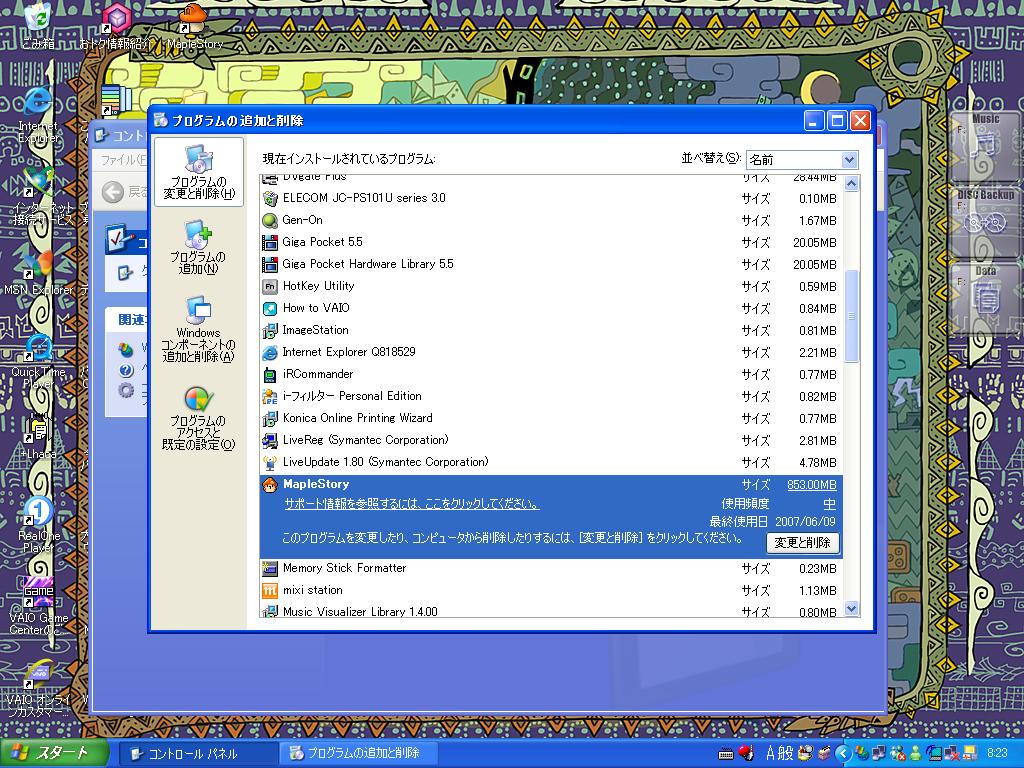Click the tray expand arrow in taskbar
1024x768 pixels.
pyautogui.click(x=844, y=754)
